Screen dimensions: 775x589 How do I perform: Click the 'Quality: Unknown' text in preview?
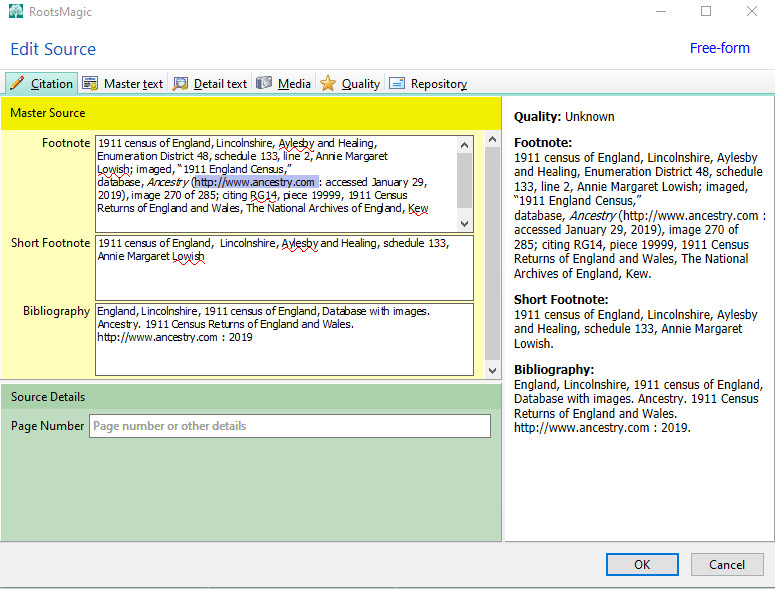[x=564, y=117]
